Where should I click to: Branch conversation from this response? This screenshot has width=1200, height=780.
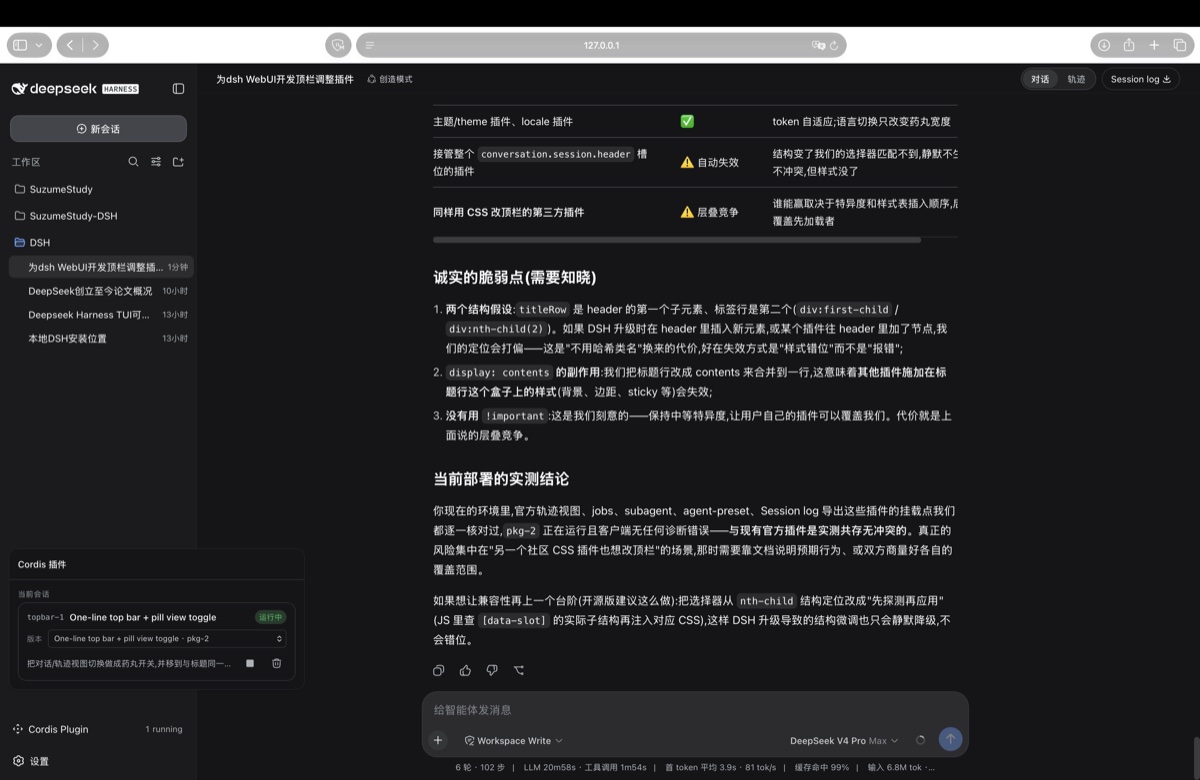(518, 670)
